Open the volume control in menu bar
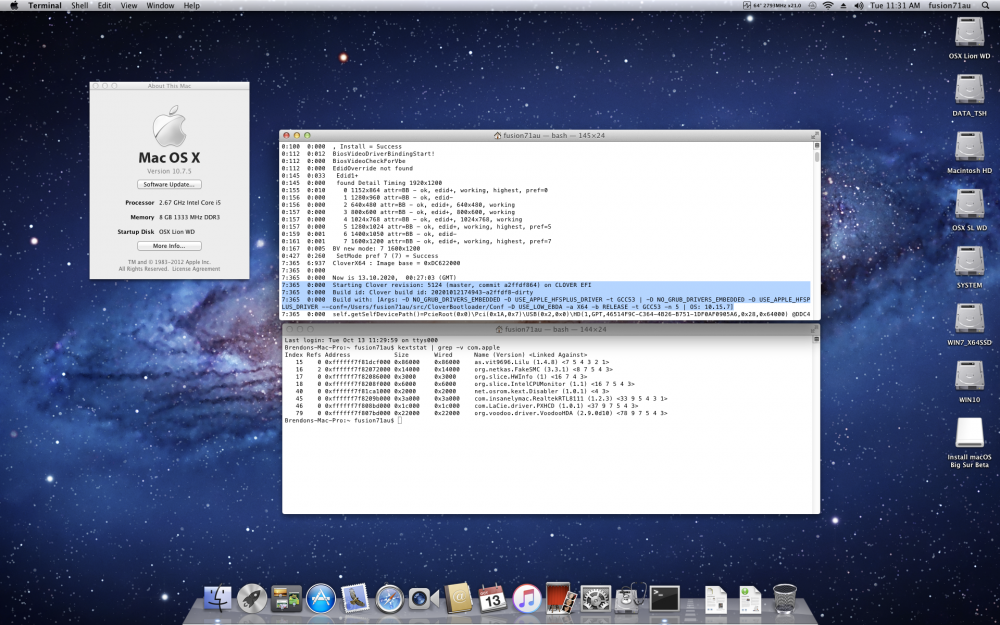The width and height of the screenshot is (1000, 625). click(858, 6)
